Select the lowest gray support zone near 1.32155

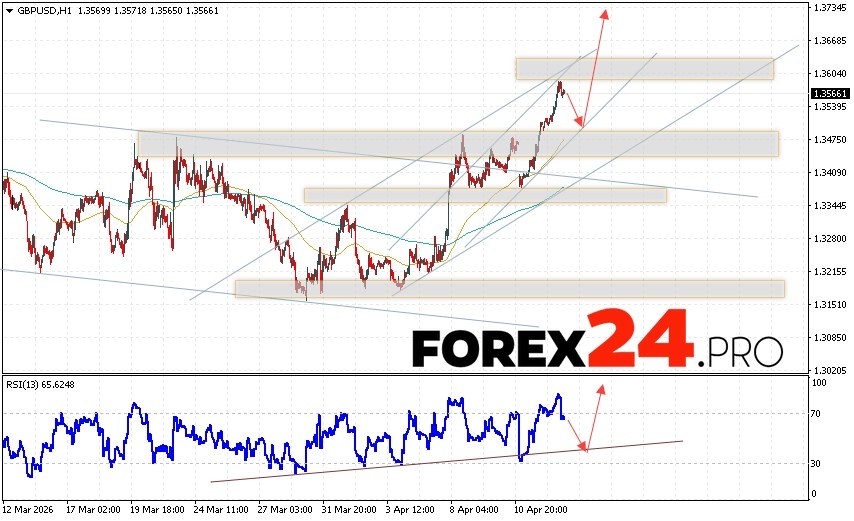click(x=509, y=288)
